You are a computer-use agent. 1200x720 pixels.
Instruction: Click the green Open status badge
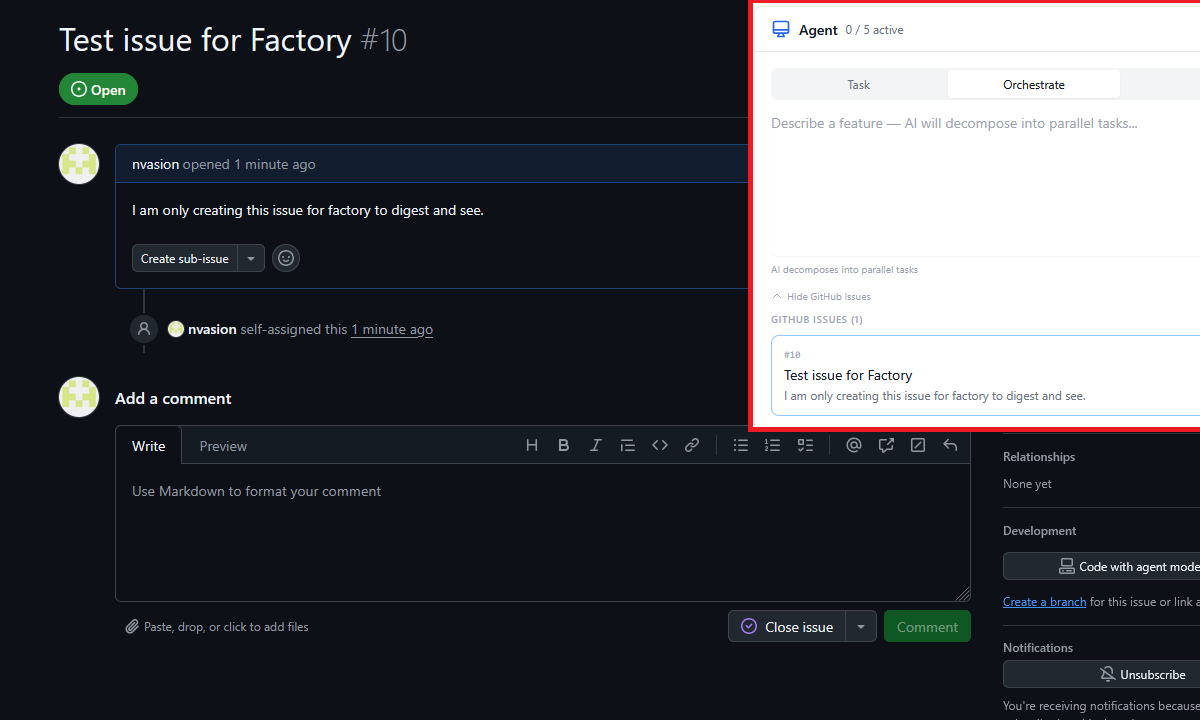click(98, 89)
